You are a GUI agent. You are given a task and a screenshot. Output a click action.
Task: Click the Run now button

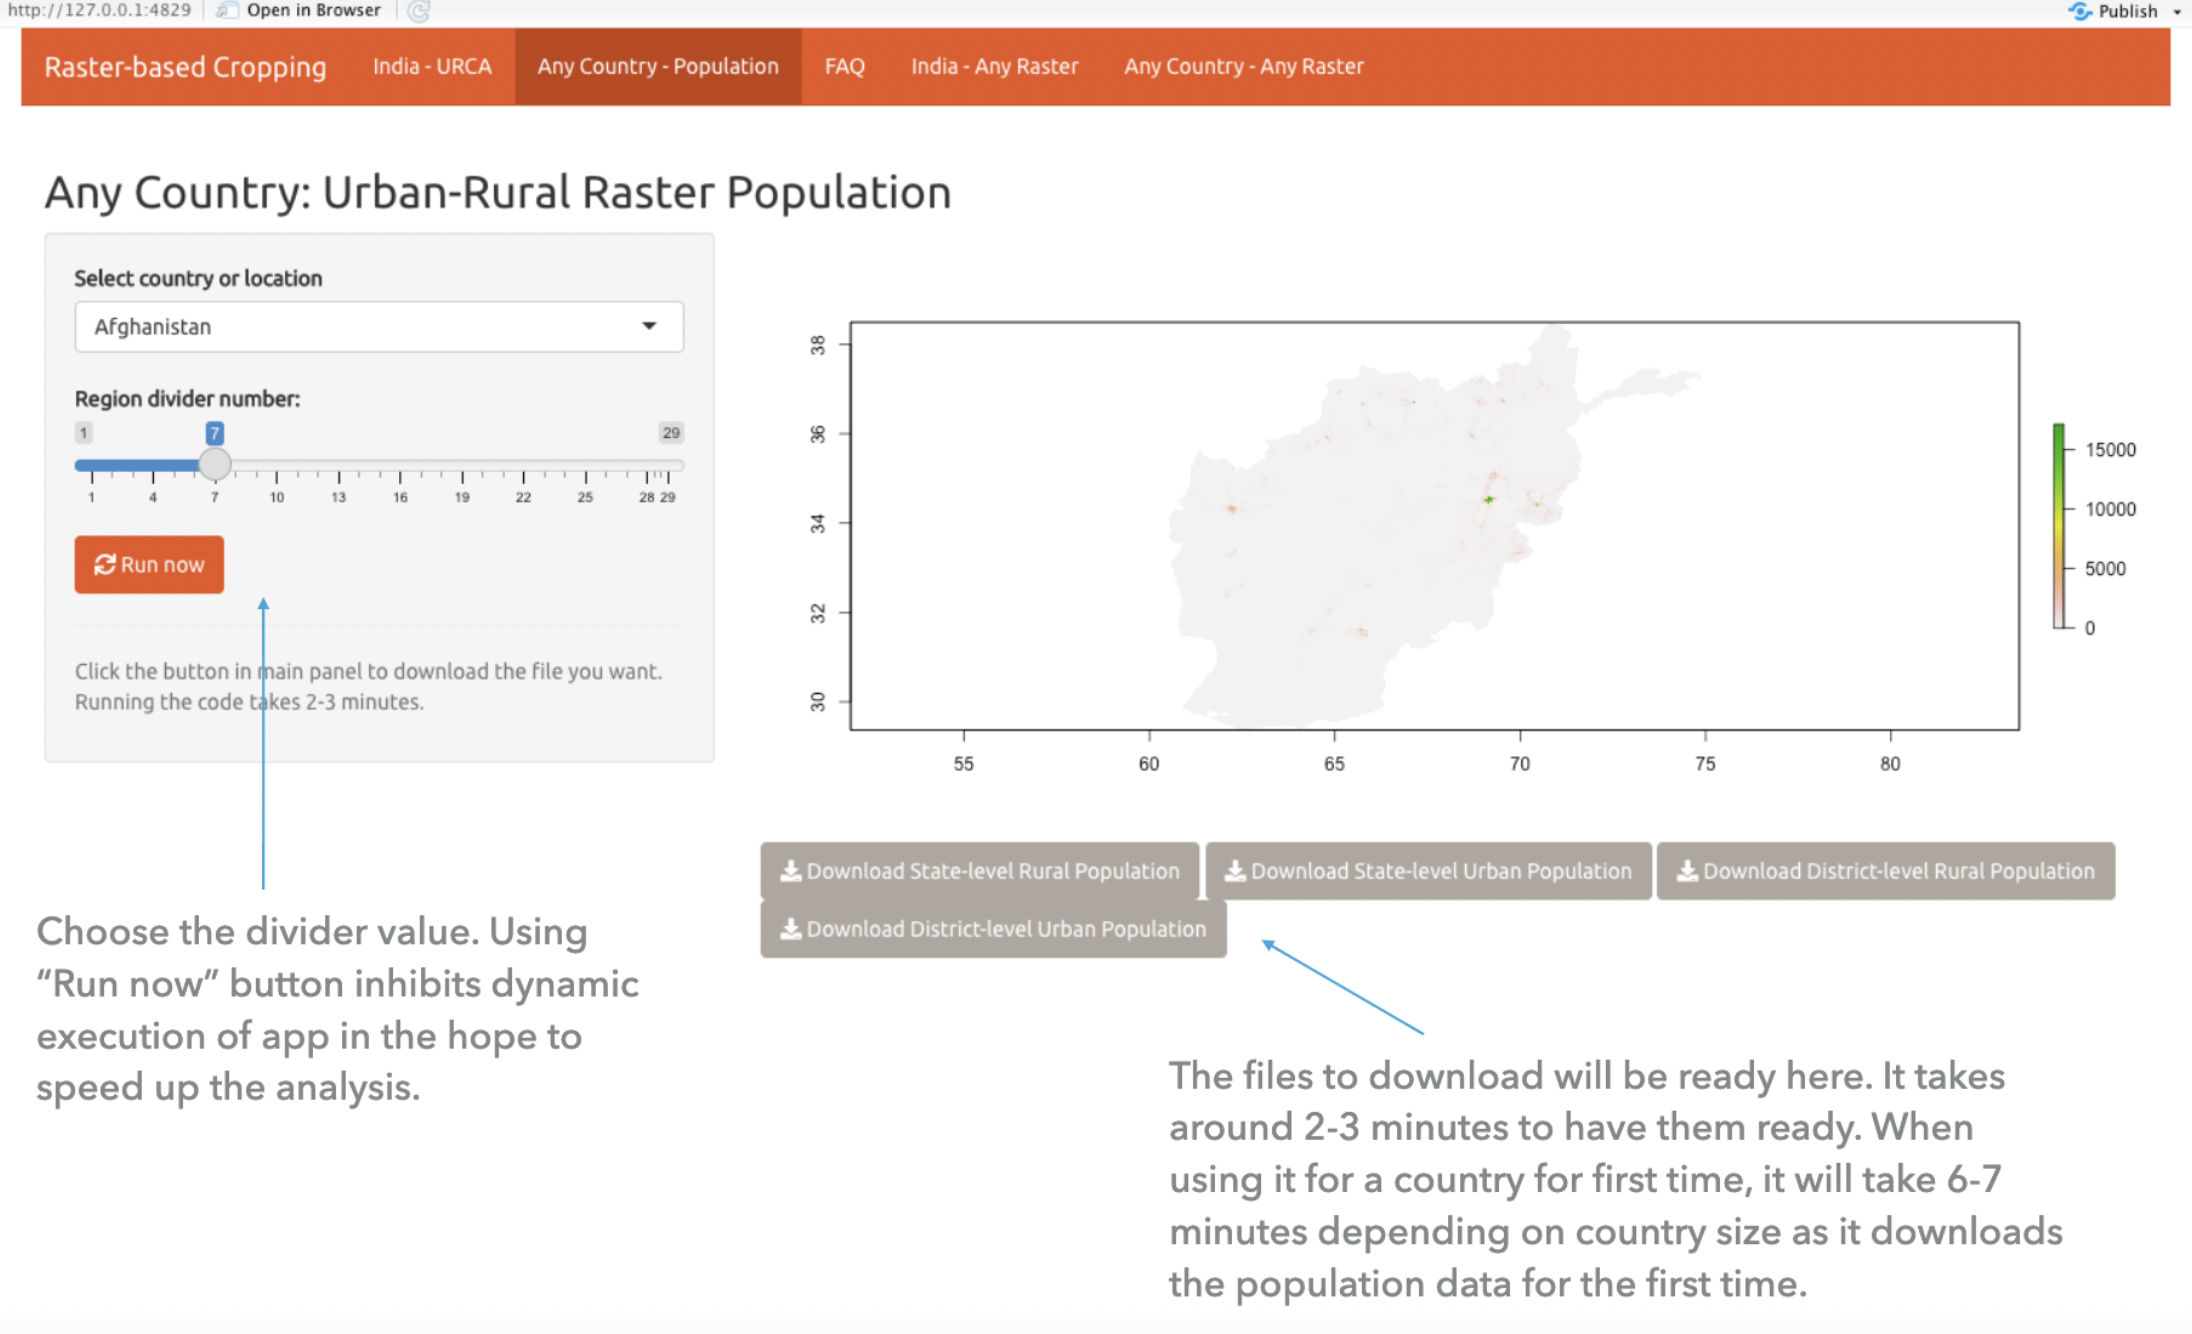[149, 565]
